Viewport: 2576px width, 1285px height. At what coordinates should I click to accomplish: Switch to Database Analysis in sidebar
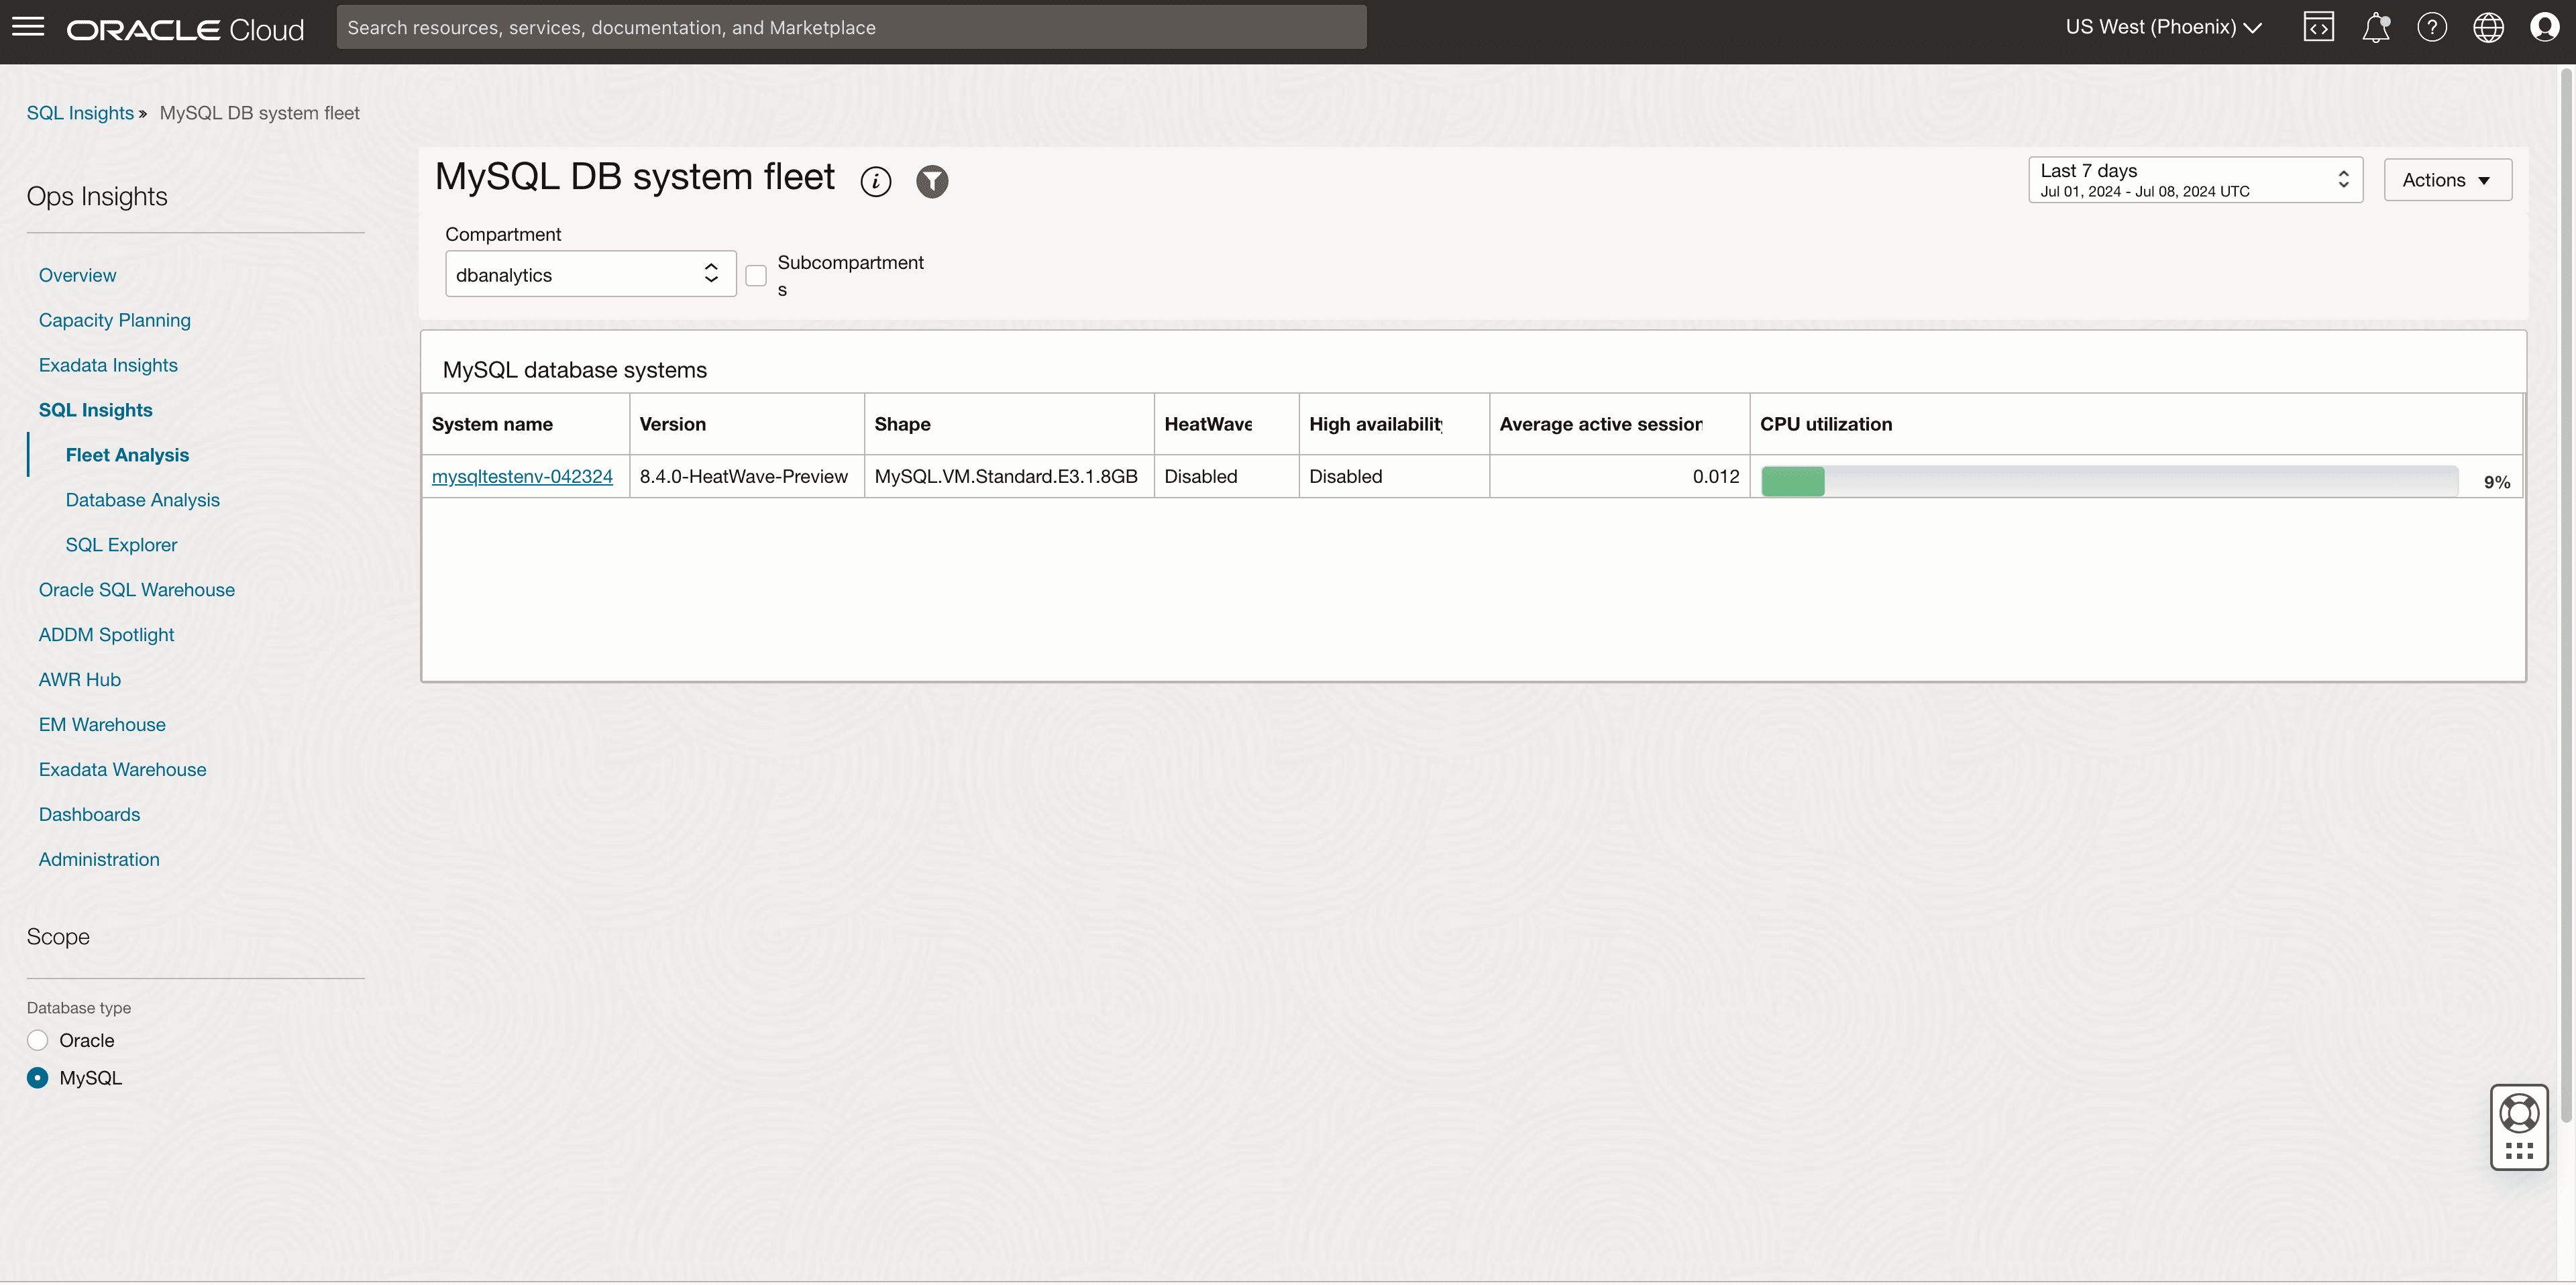(142, 499)
